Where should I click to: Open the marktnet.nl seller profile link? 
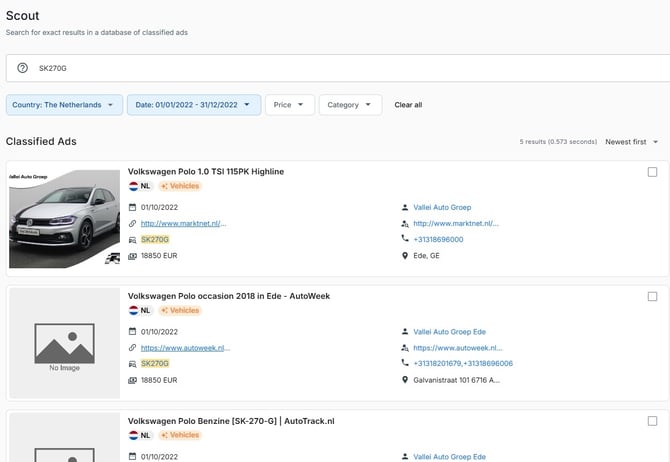click(456, 224)
